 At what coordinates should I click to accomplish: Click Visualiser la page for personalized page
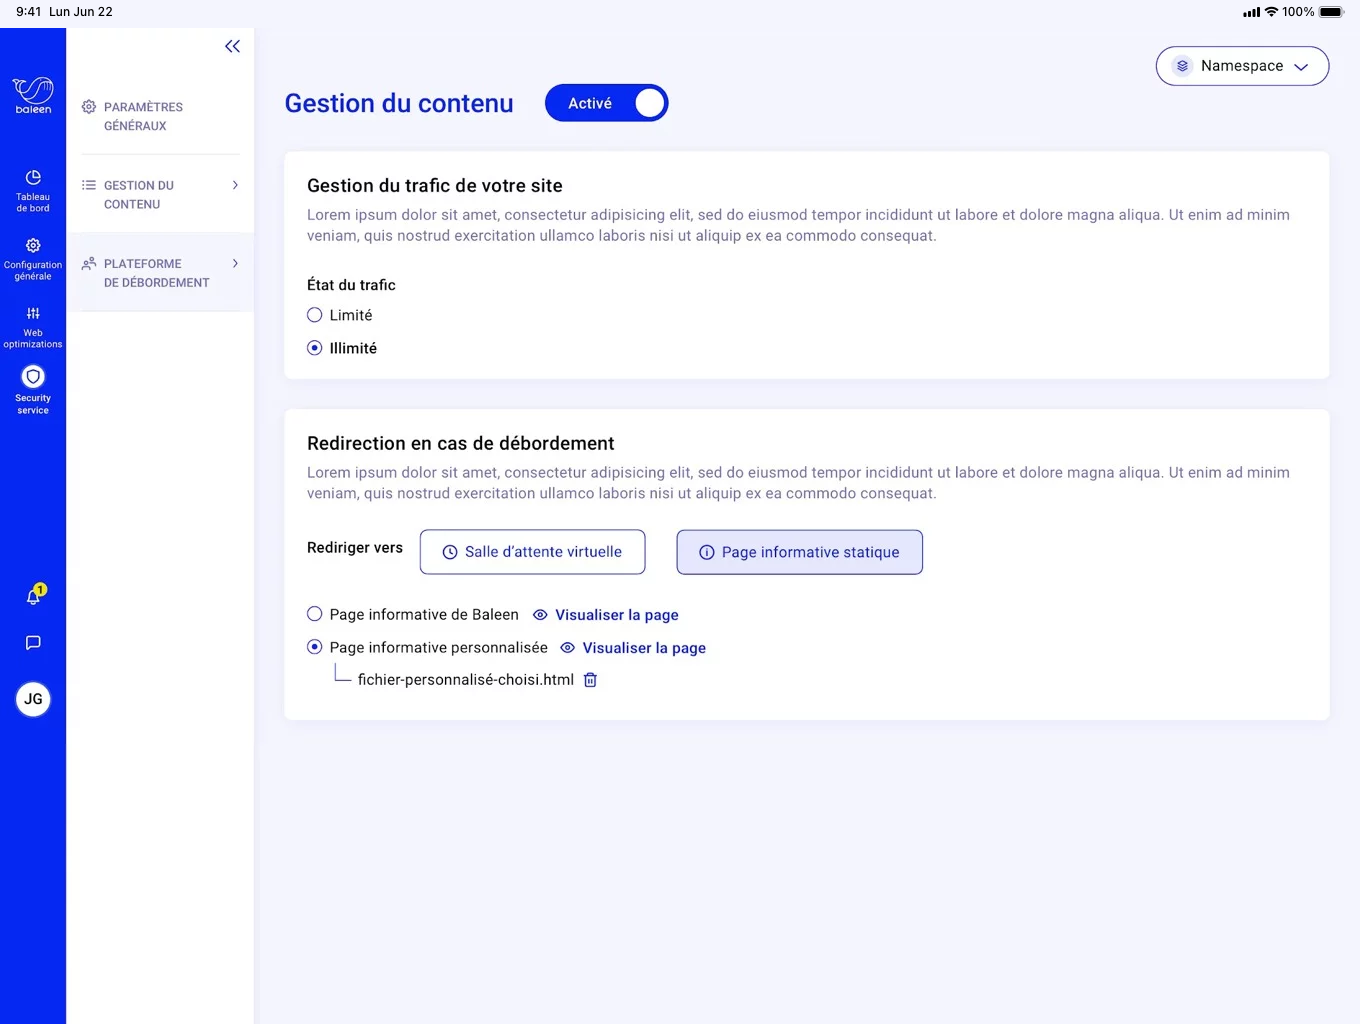(643, 648)
